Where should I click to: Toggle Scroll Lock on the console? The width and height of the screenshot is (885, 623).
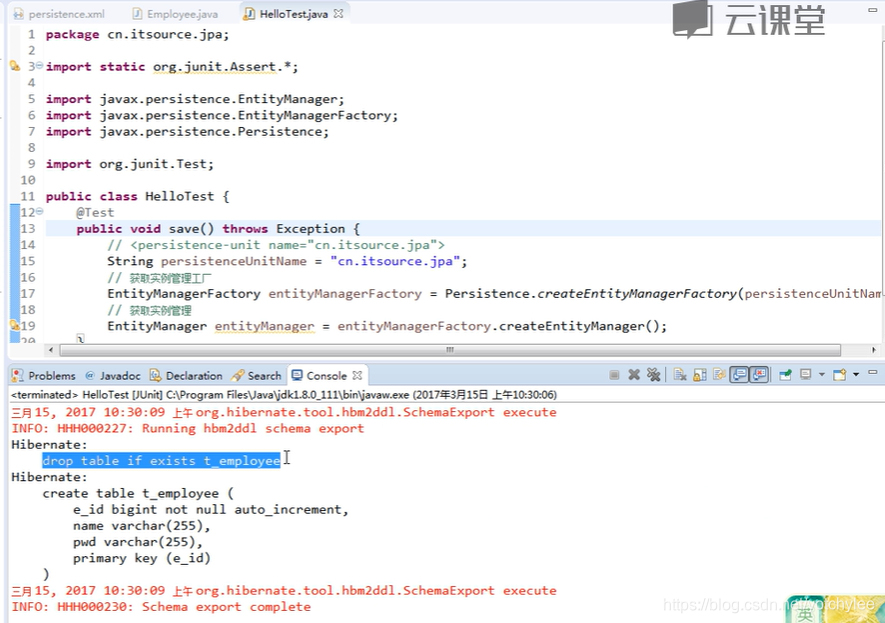pos(700,375)
